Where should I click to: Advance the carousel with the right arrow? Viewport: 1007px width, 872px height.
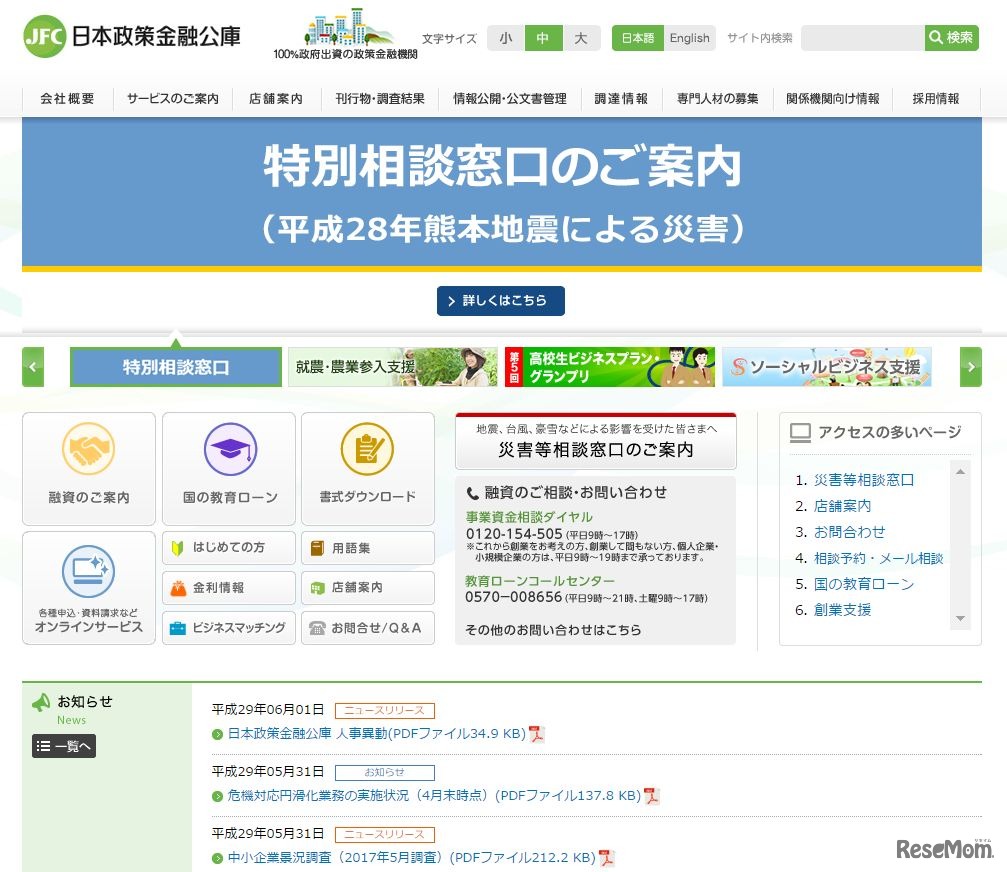coord(969,366)
